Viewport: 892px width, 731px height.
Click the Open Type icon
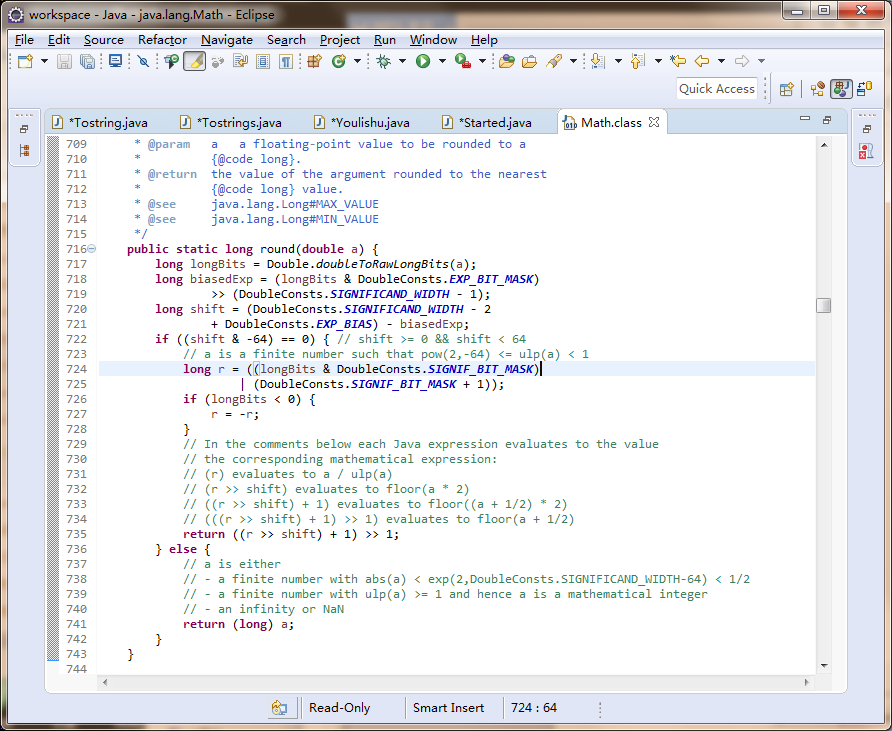pyautogui.click(x=171, y=61)
